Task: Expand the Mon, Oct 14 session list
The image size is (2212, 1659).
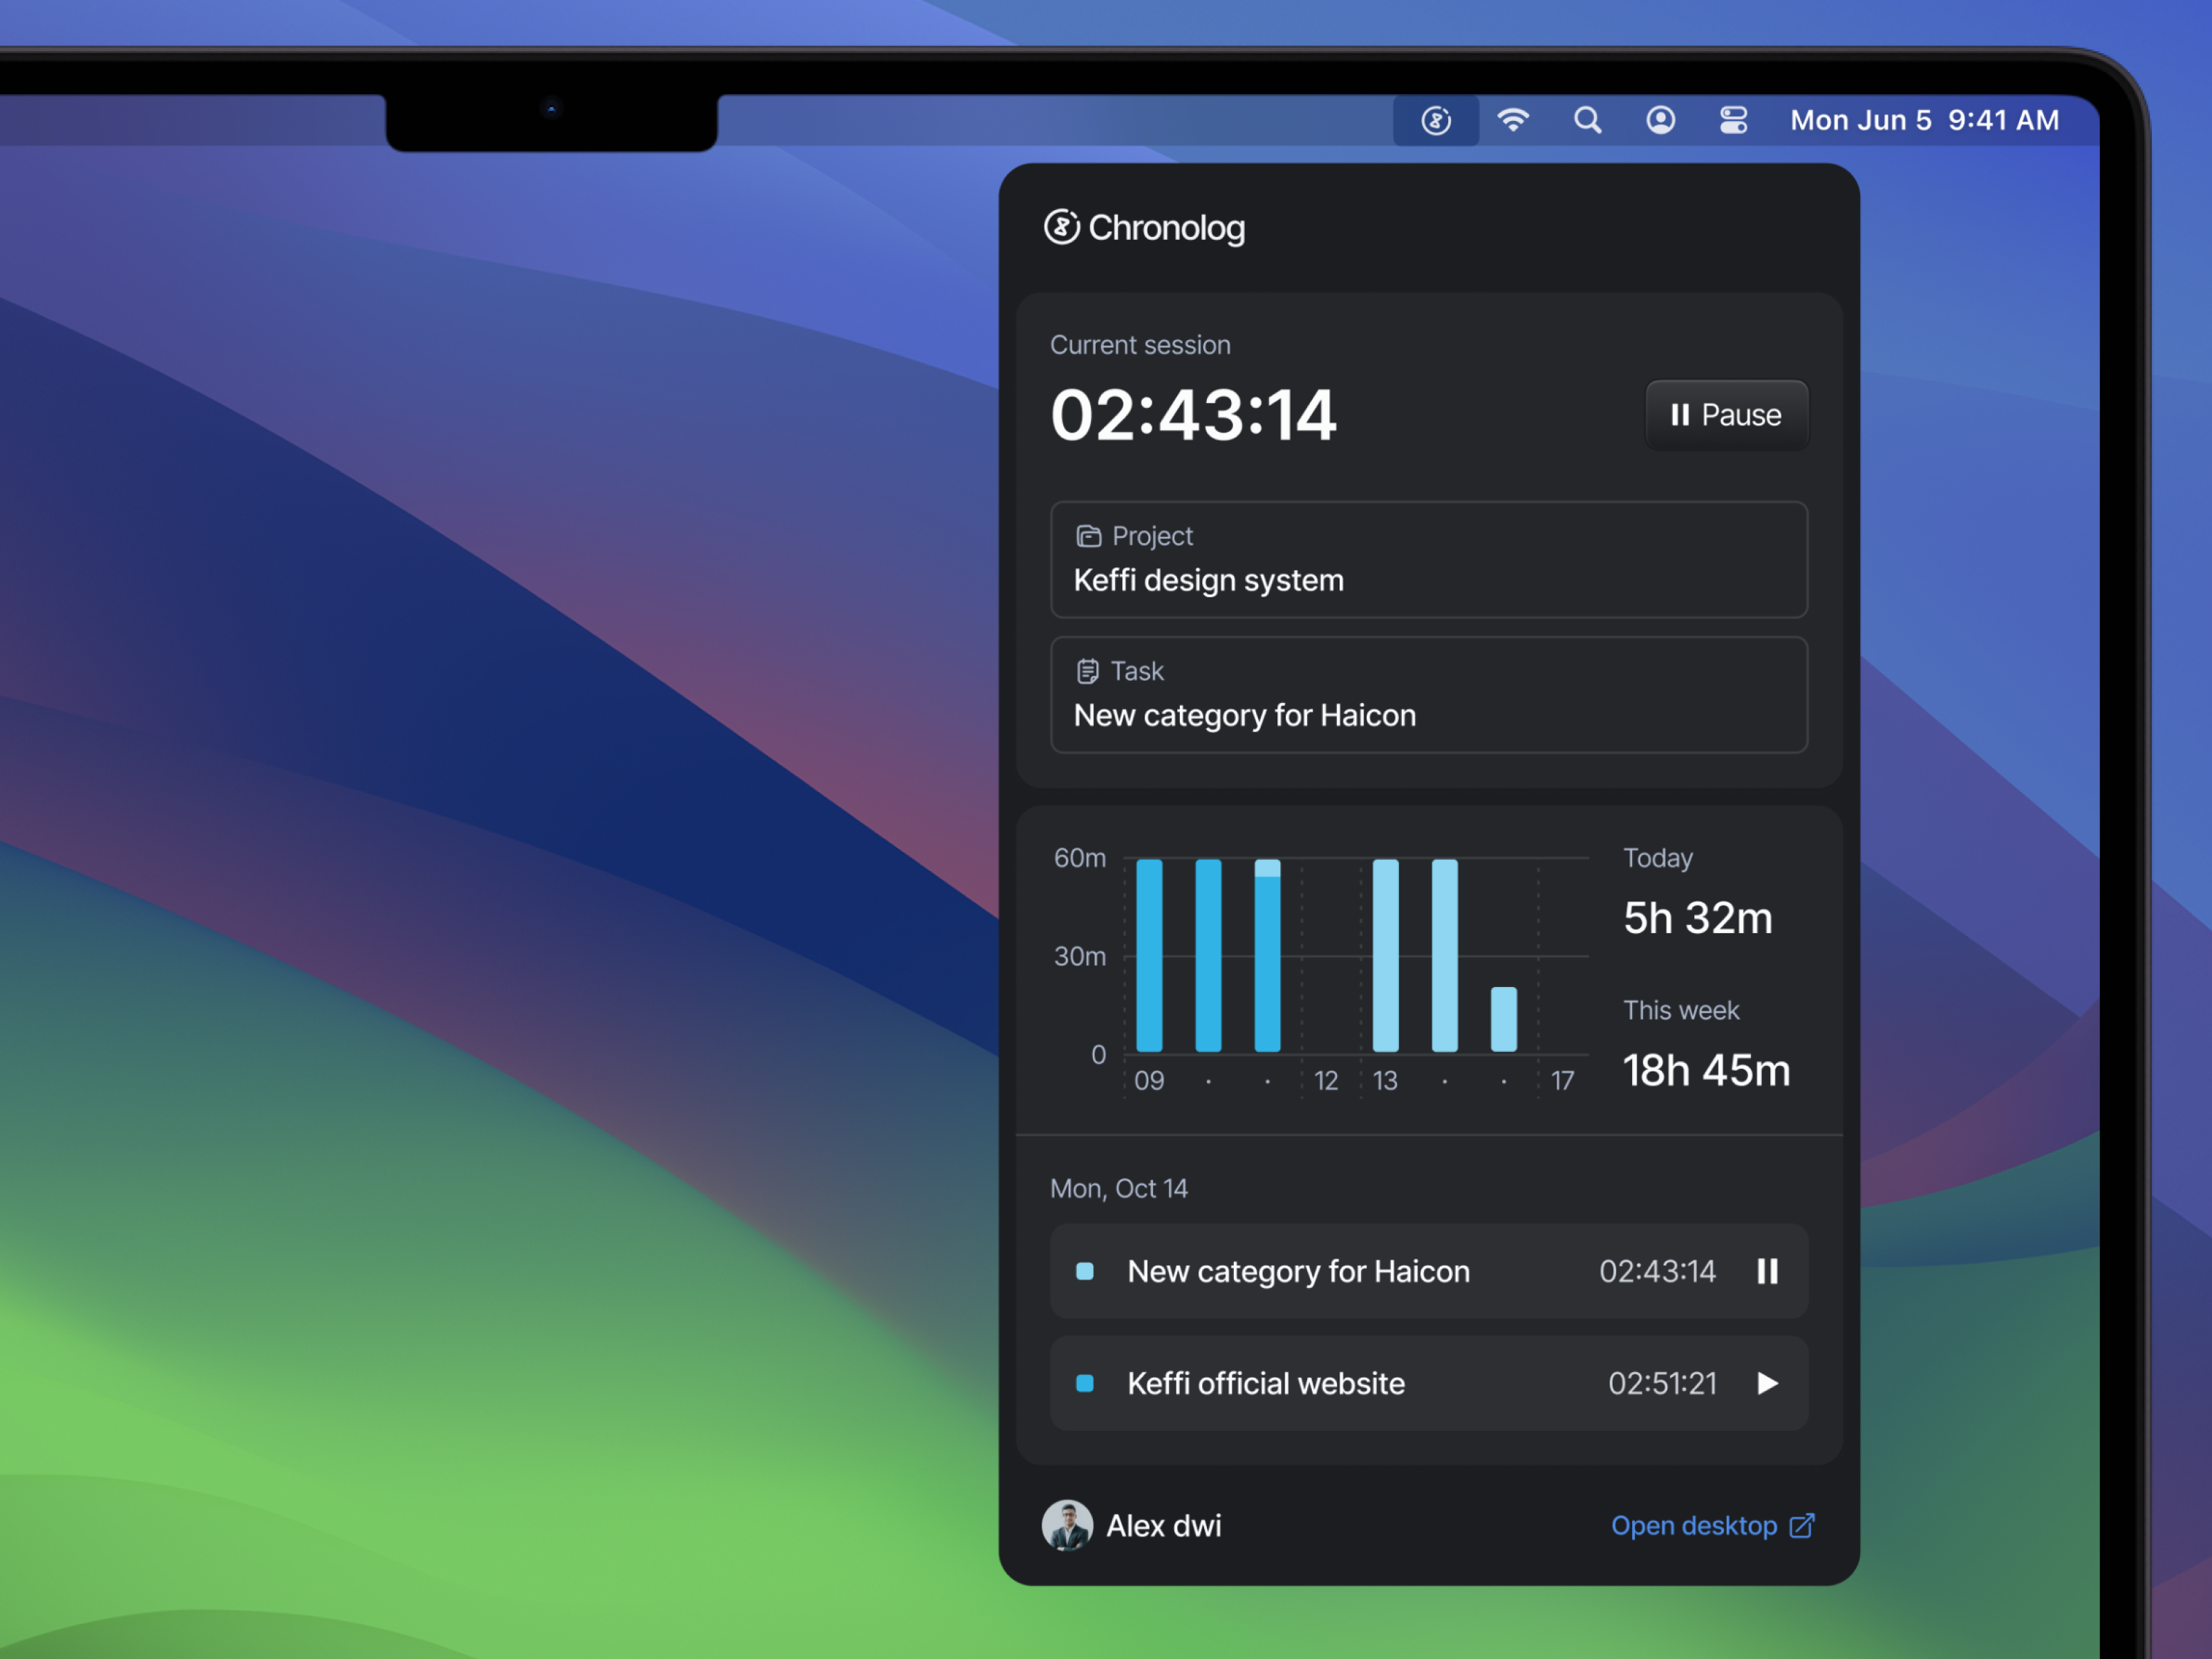Action: [1118, 1188]
